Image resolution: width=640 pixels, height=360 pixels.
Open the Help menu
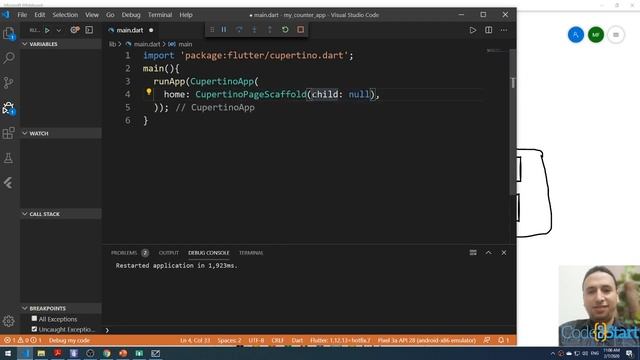point(186,15)
